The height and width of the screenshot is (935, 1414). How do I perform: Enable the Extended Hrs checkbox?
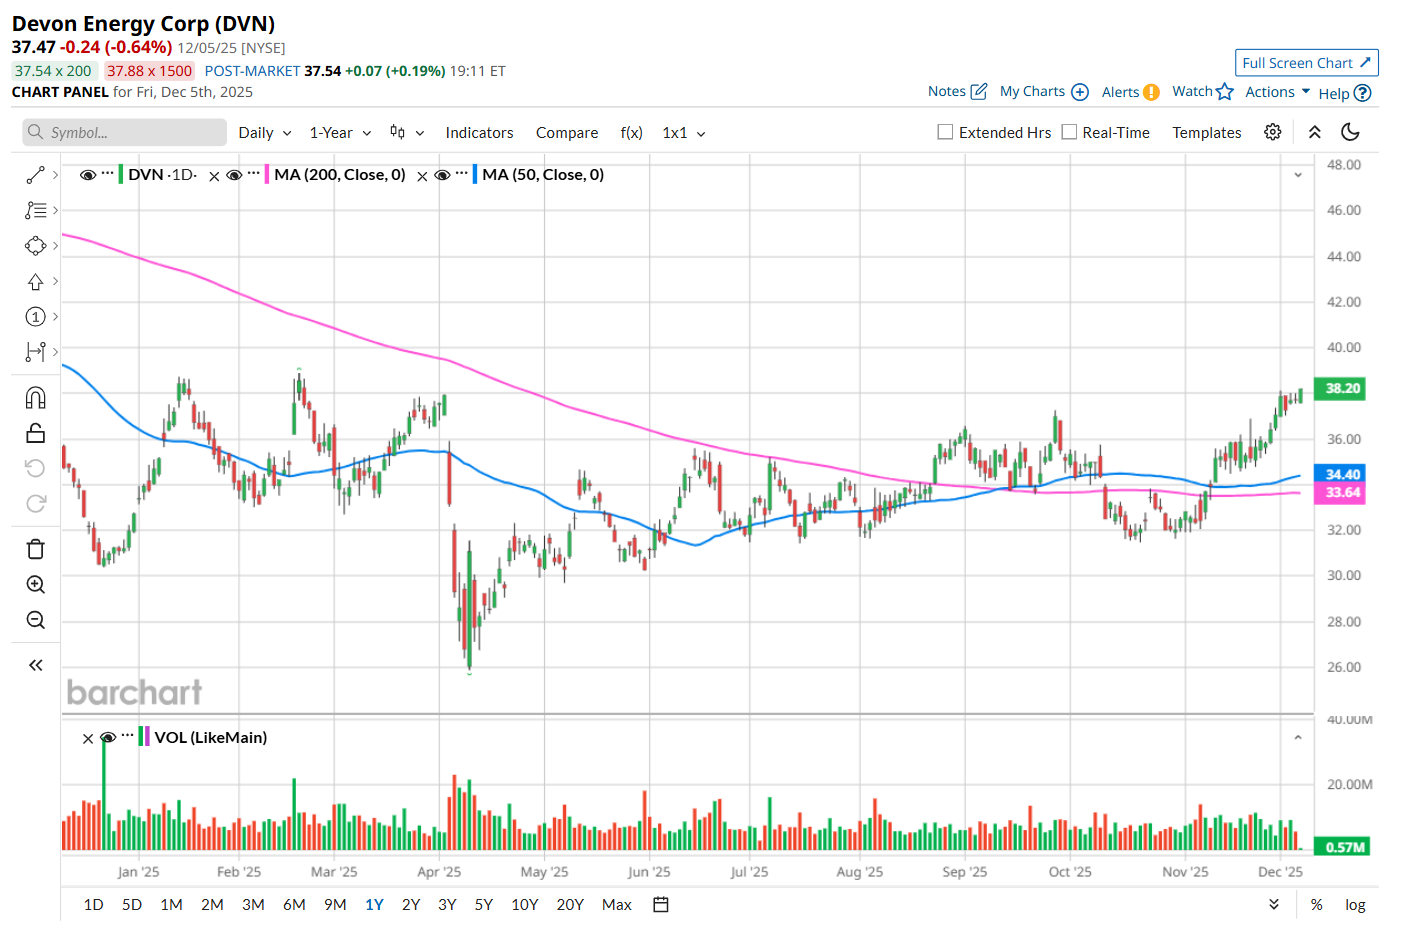pos(945,132)
